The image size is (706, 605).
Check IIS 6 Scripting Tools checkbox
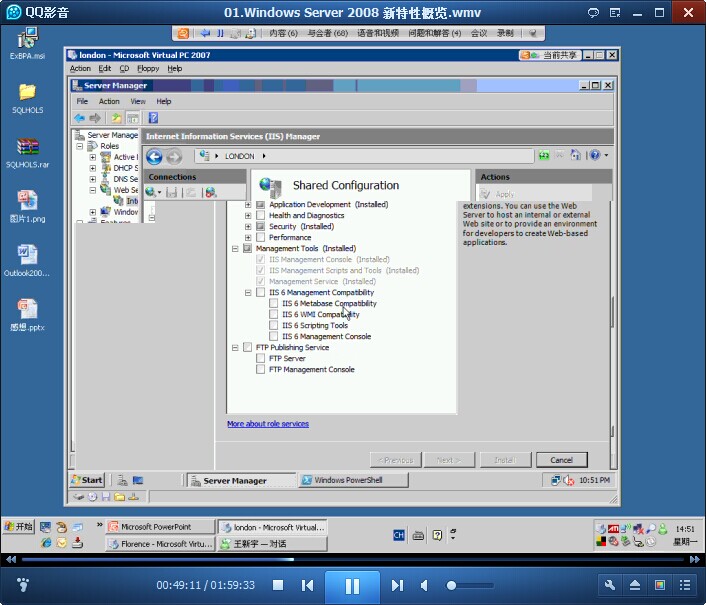click(x=273, y=325)
